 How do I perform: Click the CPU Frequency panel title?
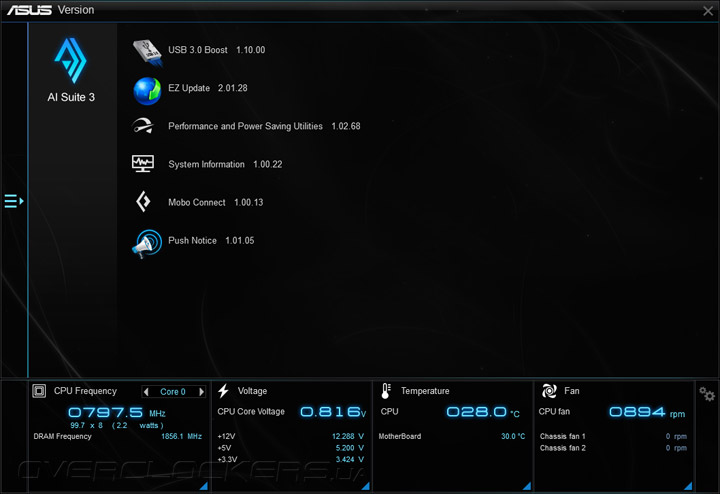pyautogui.click(x=85, y=391)
